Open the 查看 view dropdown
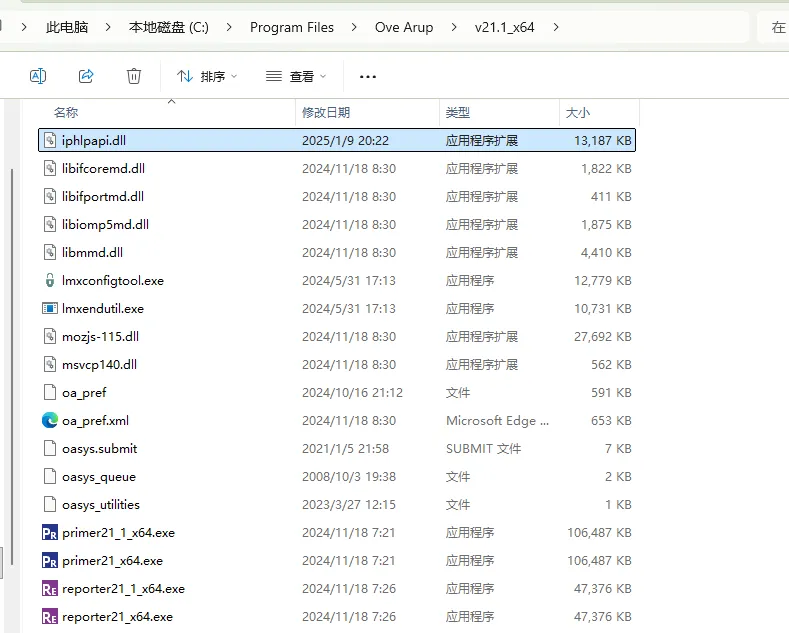The height and width of the screenshot is (633, 789). click(296, 76)
